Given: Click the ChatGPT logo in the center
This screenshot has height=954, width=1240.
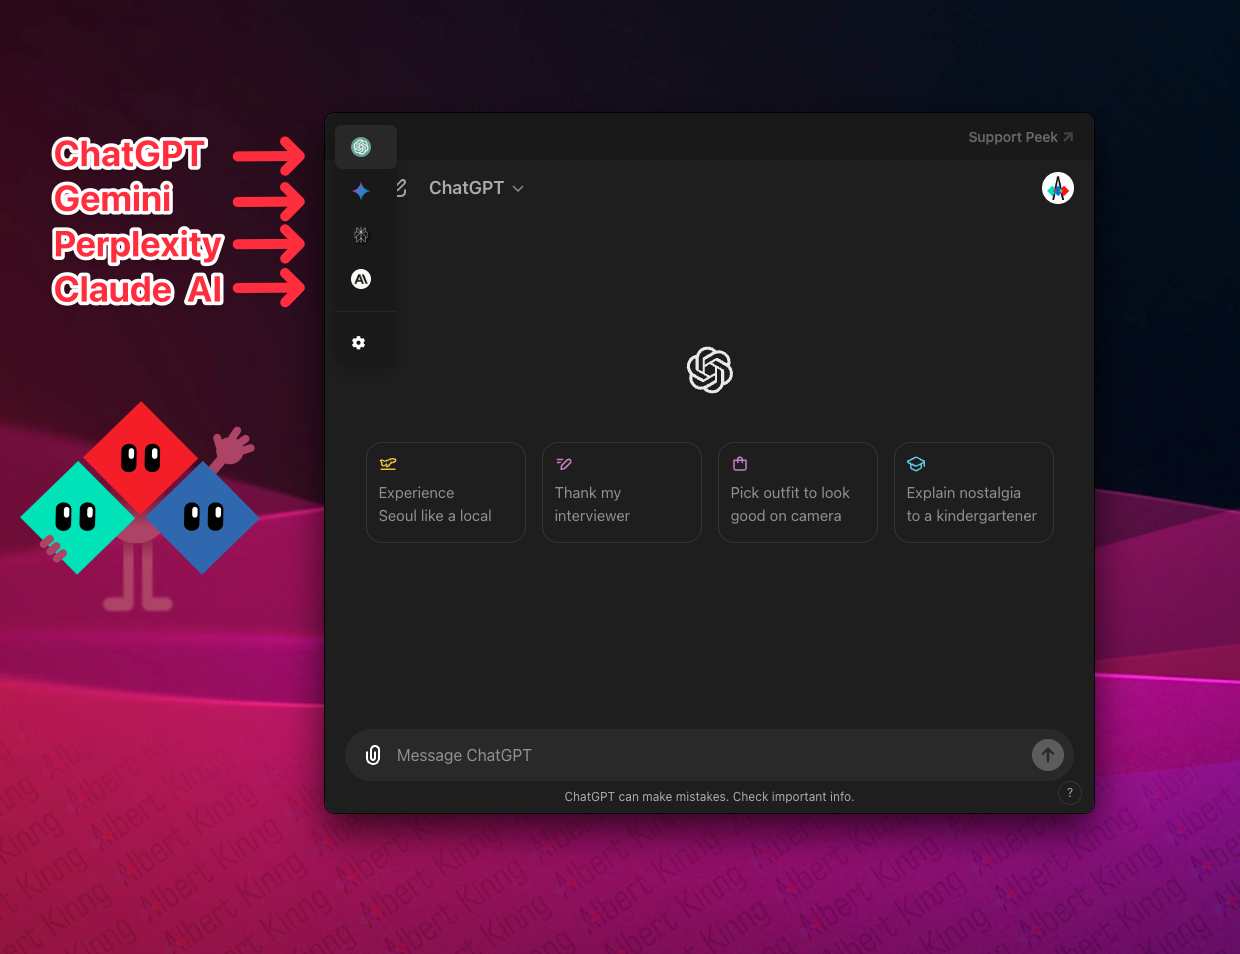Looking at the screenshot, I should 710,370.
